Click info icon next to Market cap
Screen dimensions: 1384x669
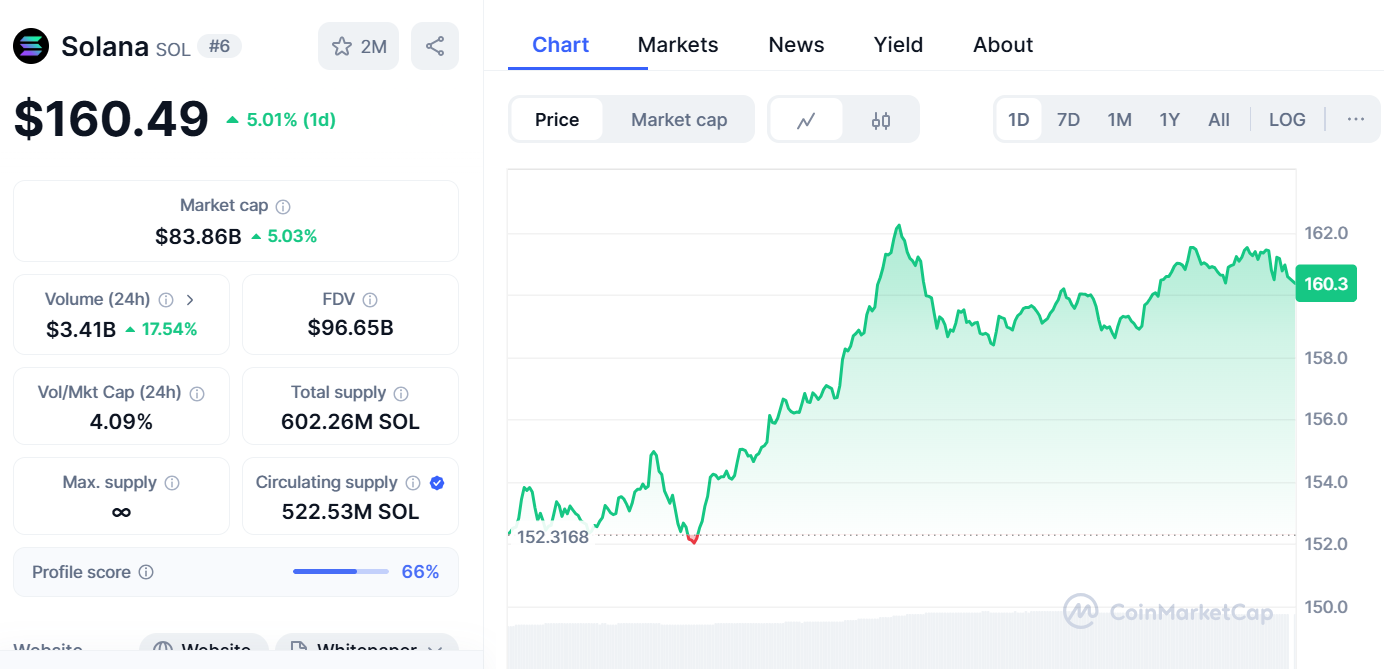click(x=283, y=206)
